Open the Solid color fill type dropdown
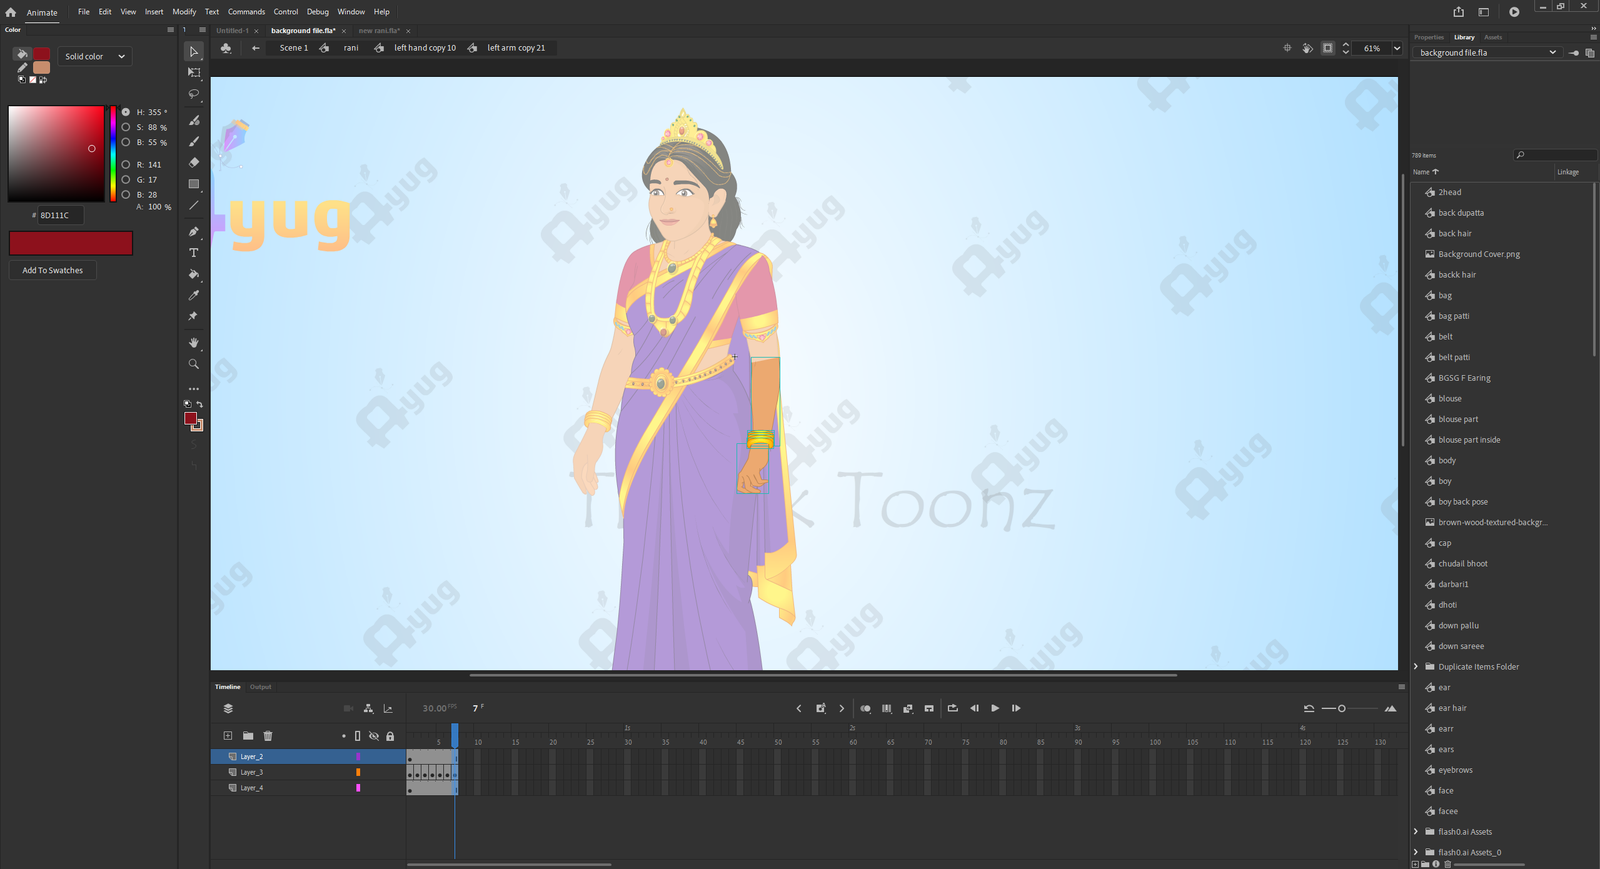Screen dimensions: 1600x869 (95, 56)
